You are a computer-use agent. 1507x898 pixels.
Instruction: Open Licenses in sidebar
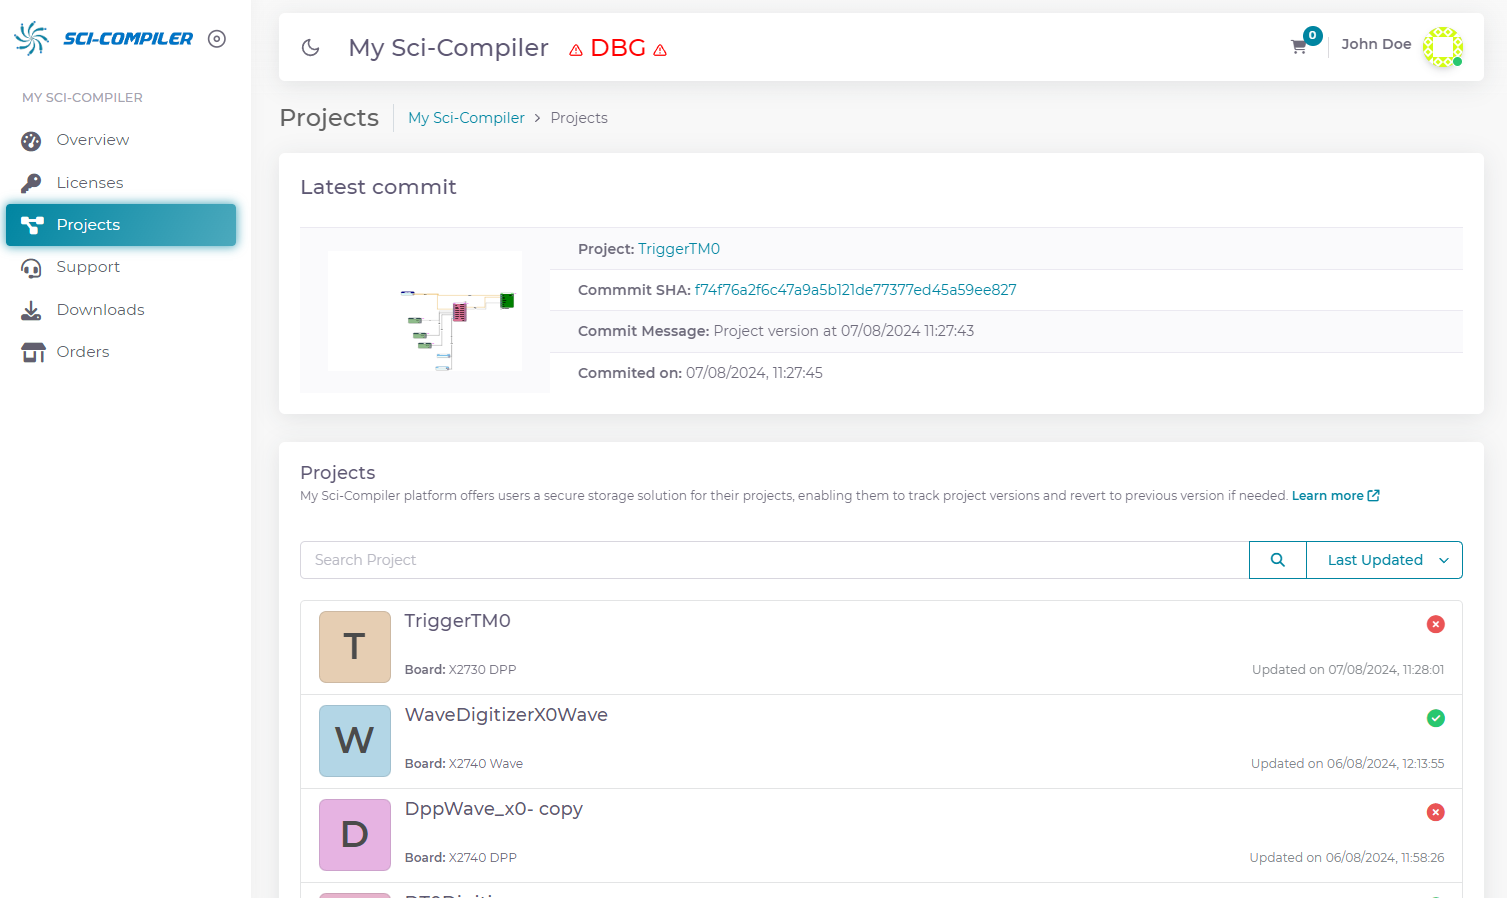point(121,183)
